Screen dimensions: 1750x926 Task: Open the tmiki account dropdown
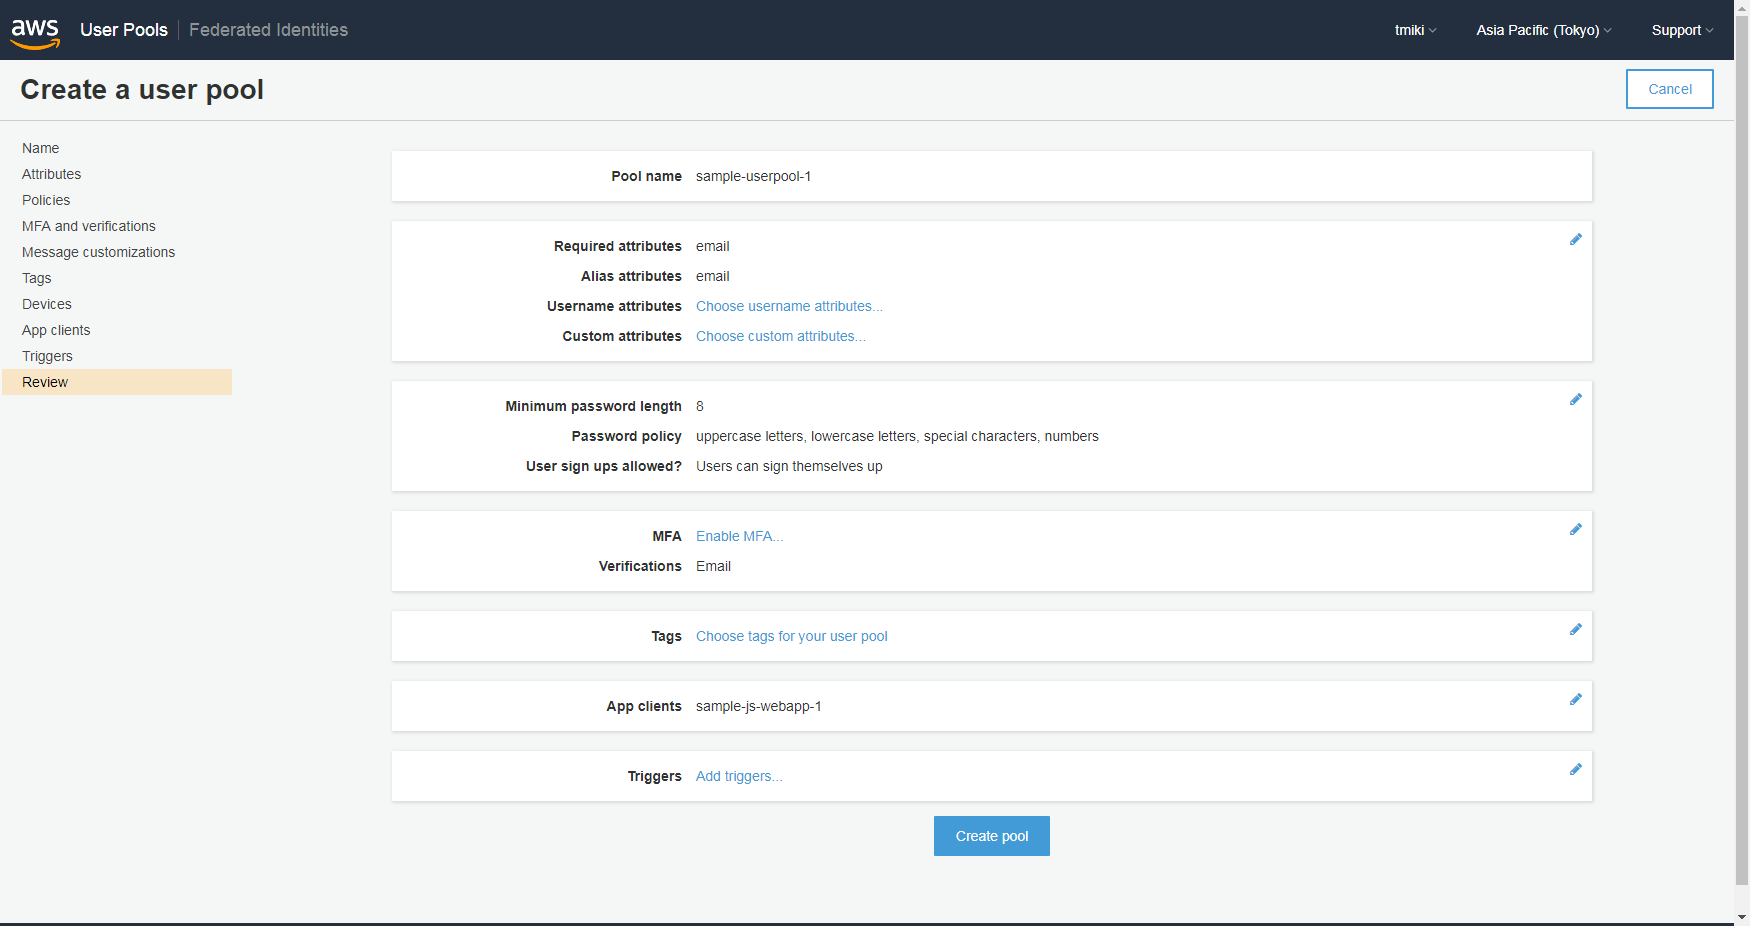1414,30
